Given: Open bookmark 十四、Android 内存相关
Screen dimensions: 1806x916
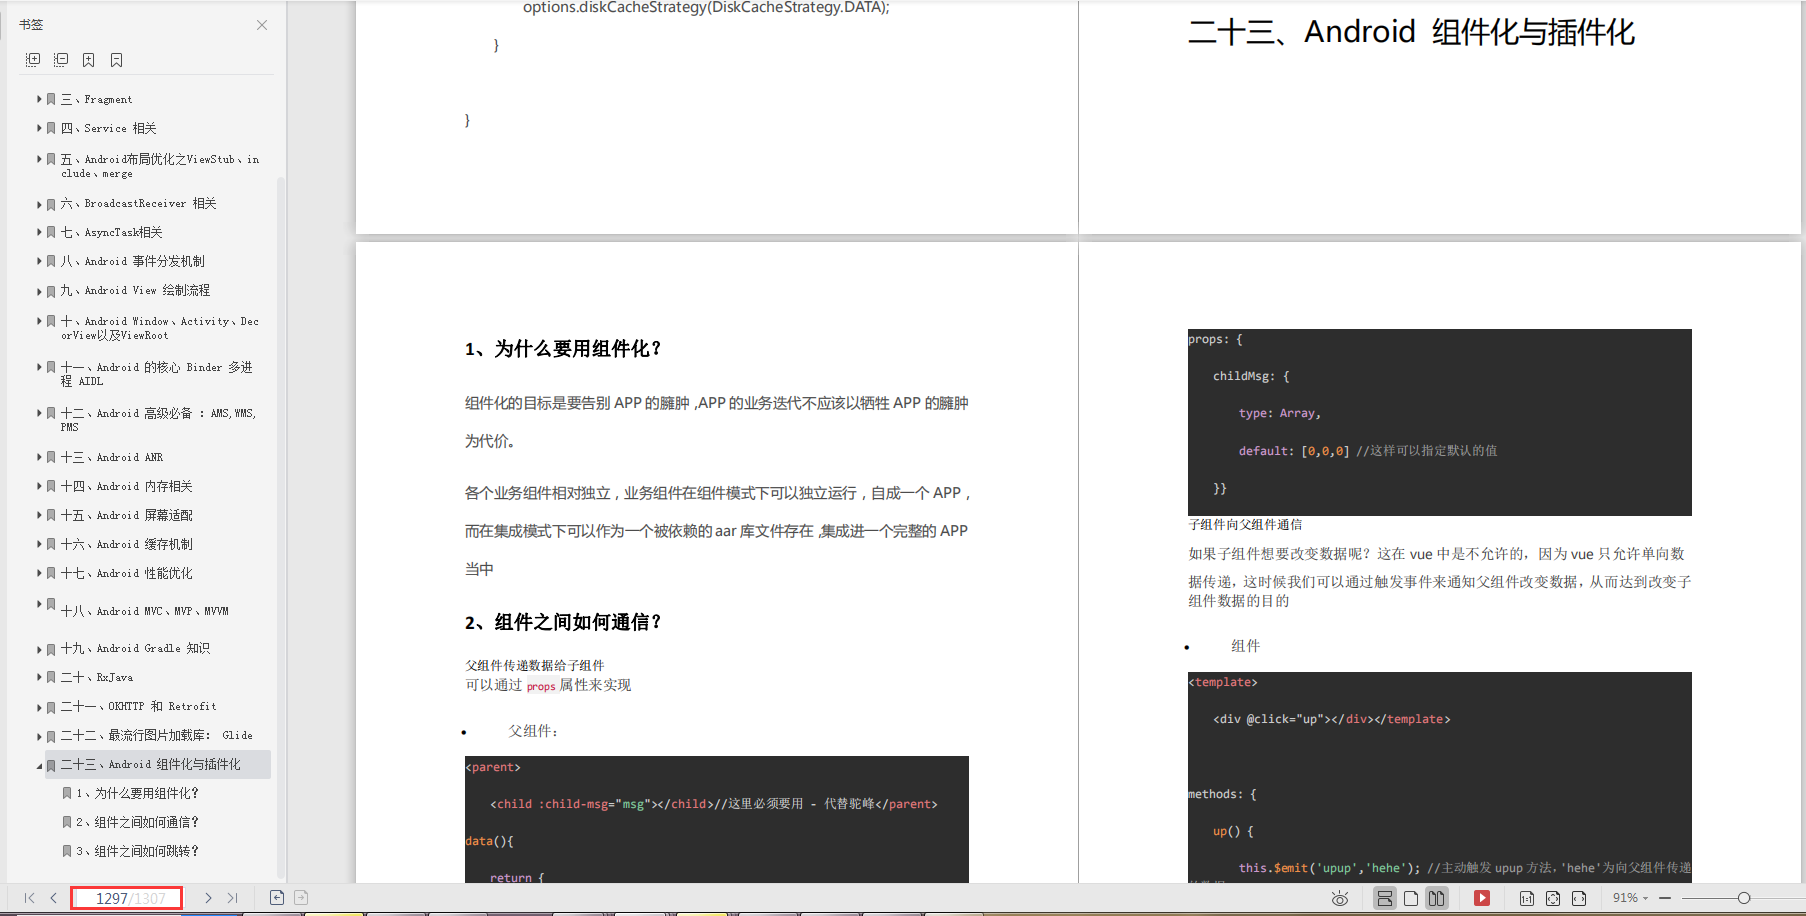Looking at the screenshot, I should pos(127,486).
